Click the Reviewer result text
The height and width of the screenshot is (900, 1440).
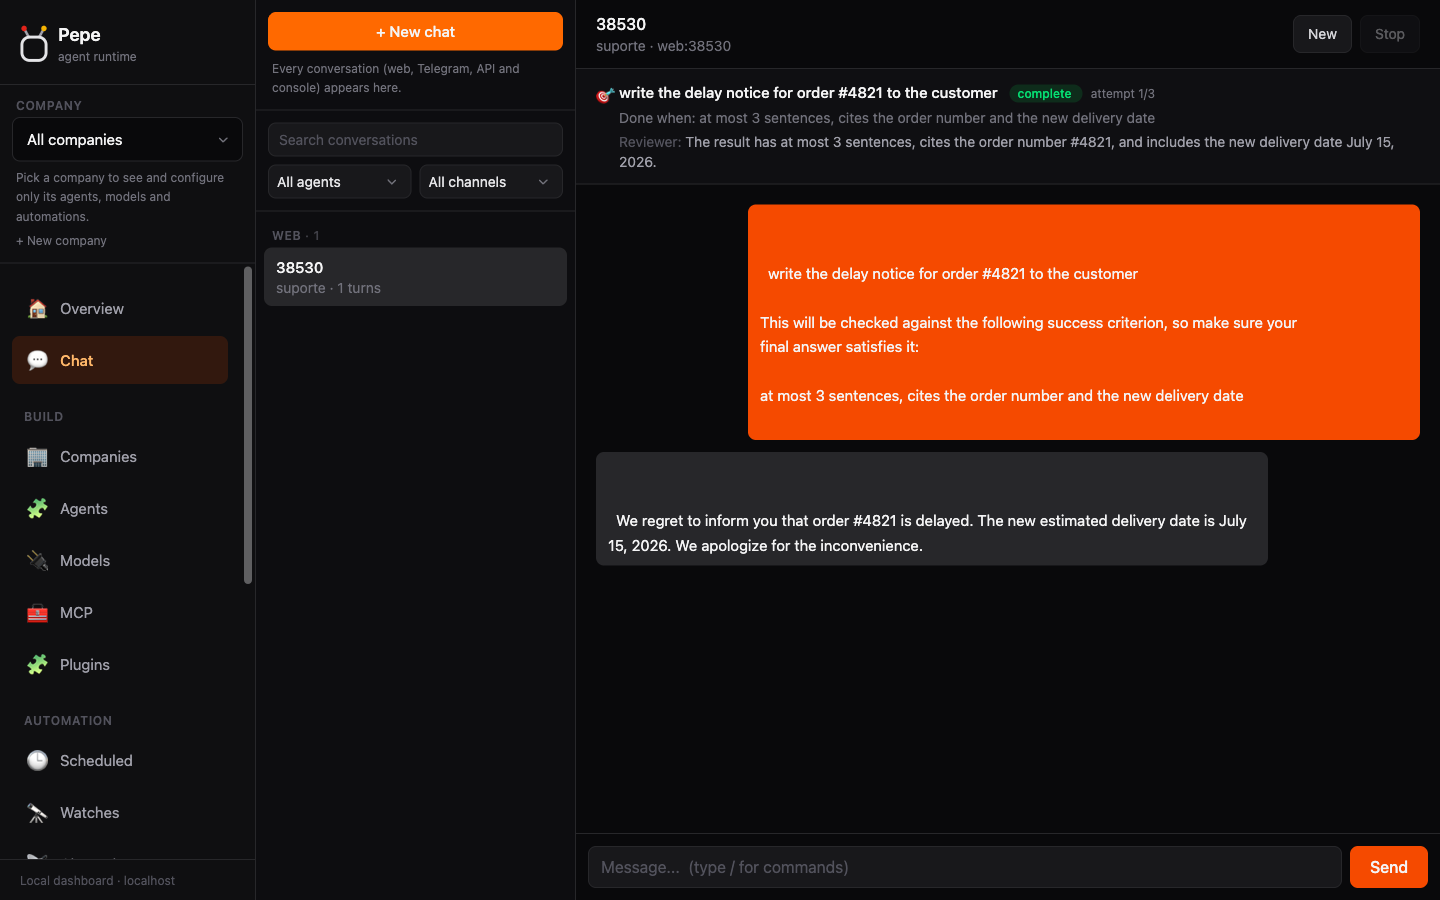click(1006, 152)
